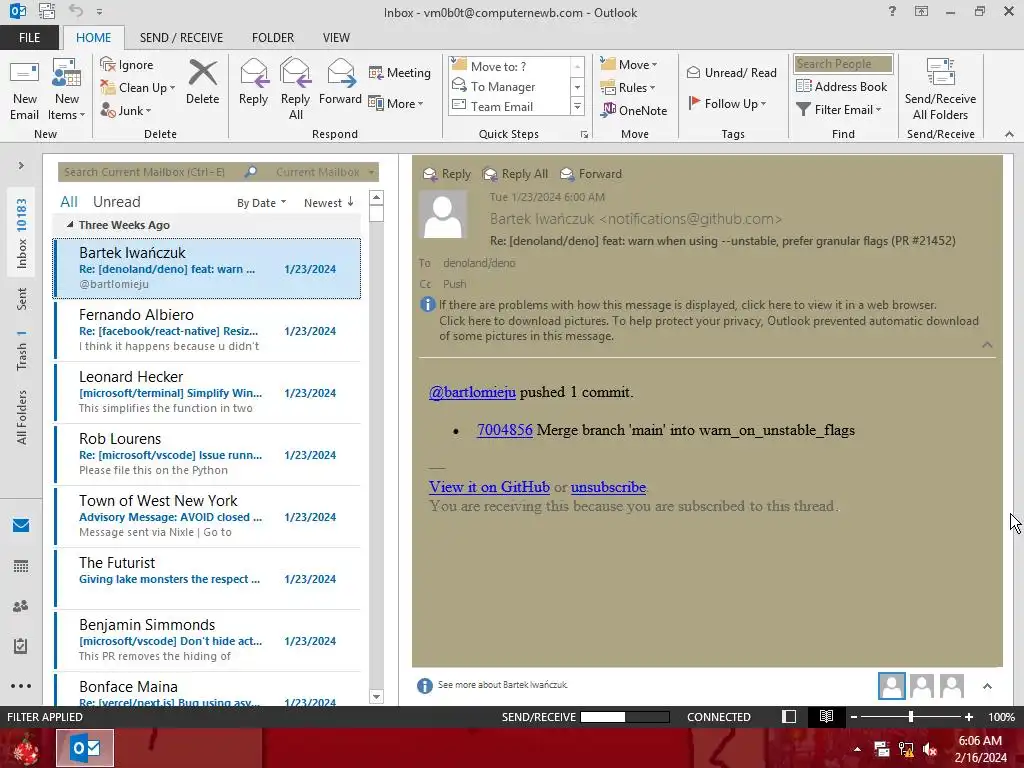
Task: Open the Fernando Albiero email
Action: 208,330
